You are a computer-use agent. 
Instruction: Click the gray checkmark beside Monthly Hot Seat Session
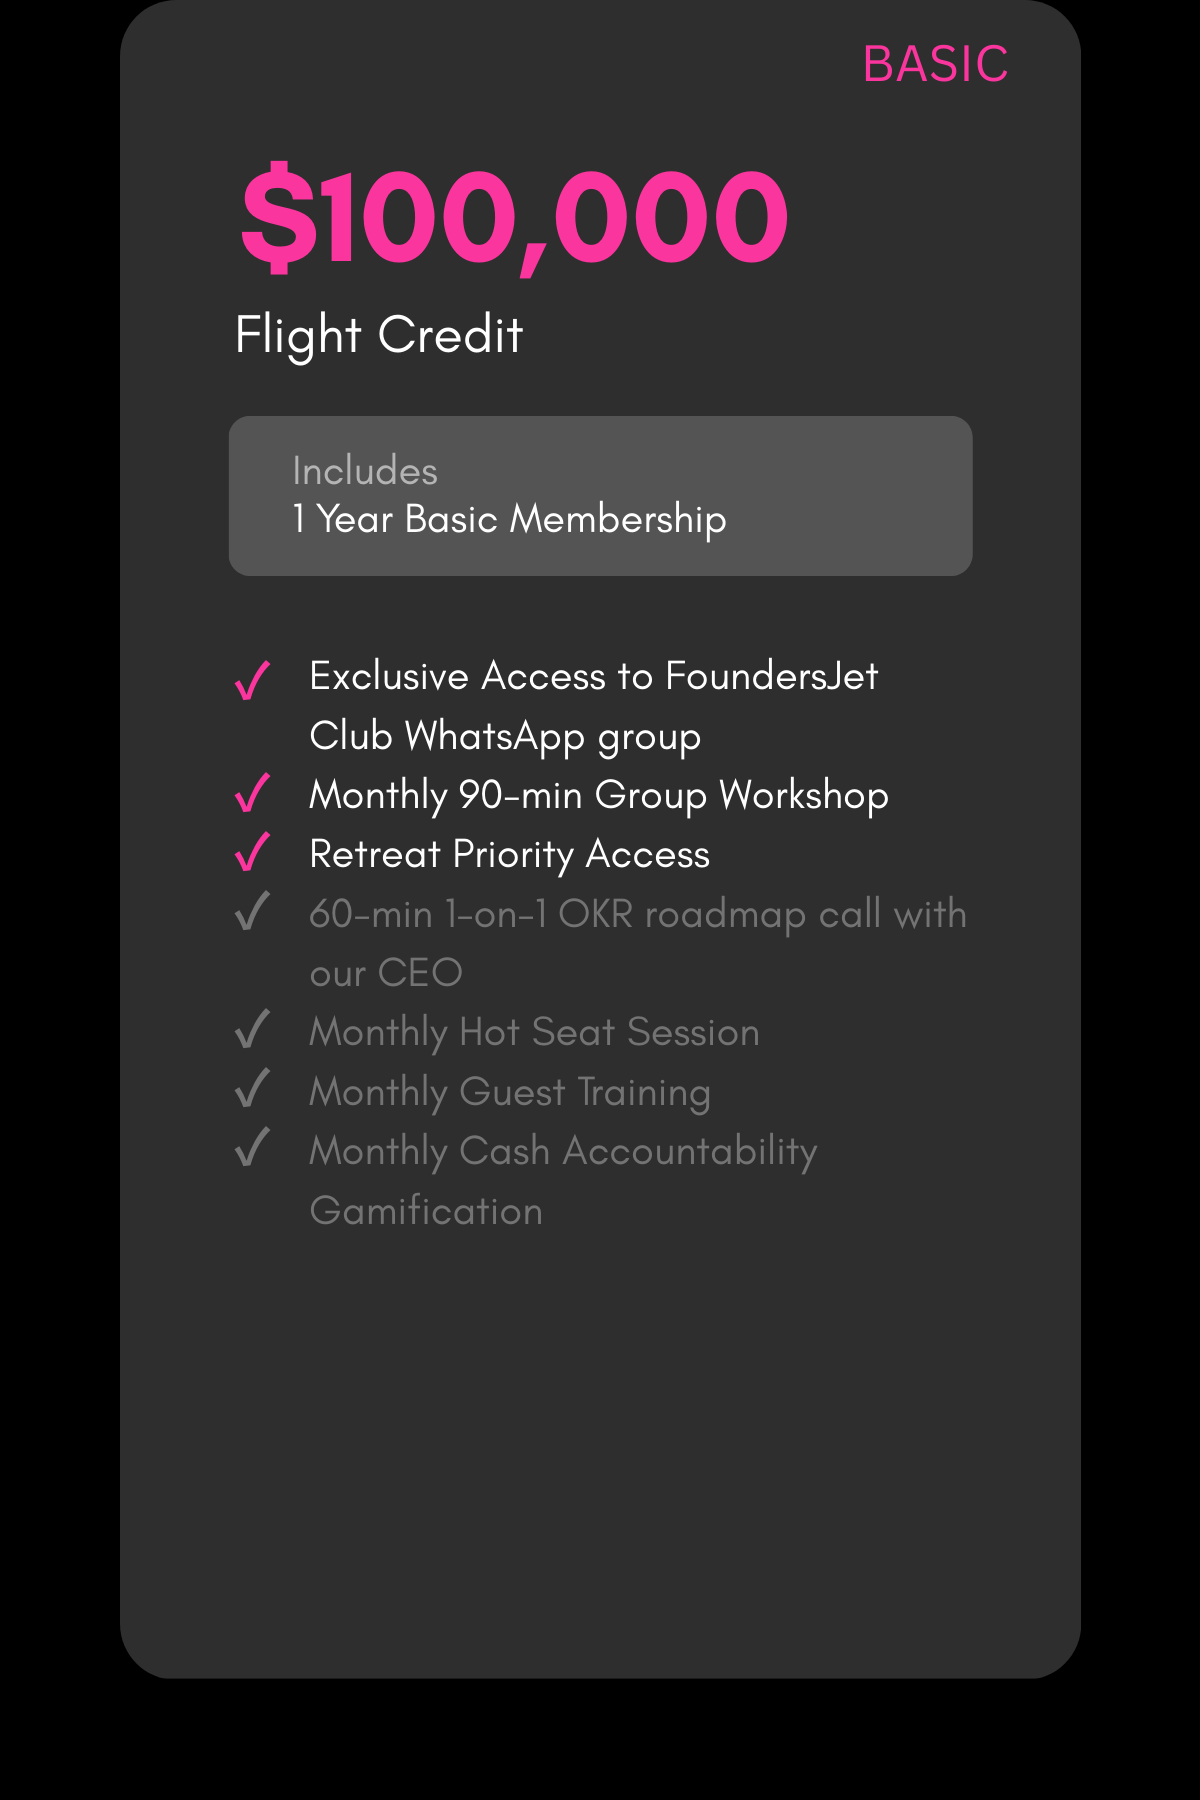point(252,1029)
